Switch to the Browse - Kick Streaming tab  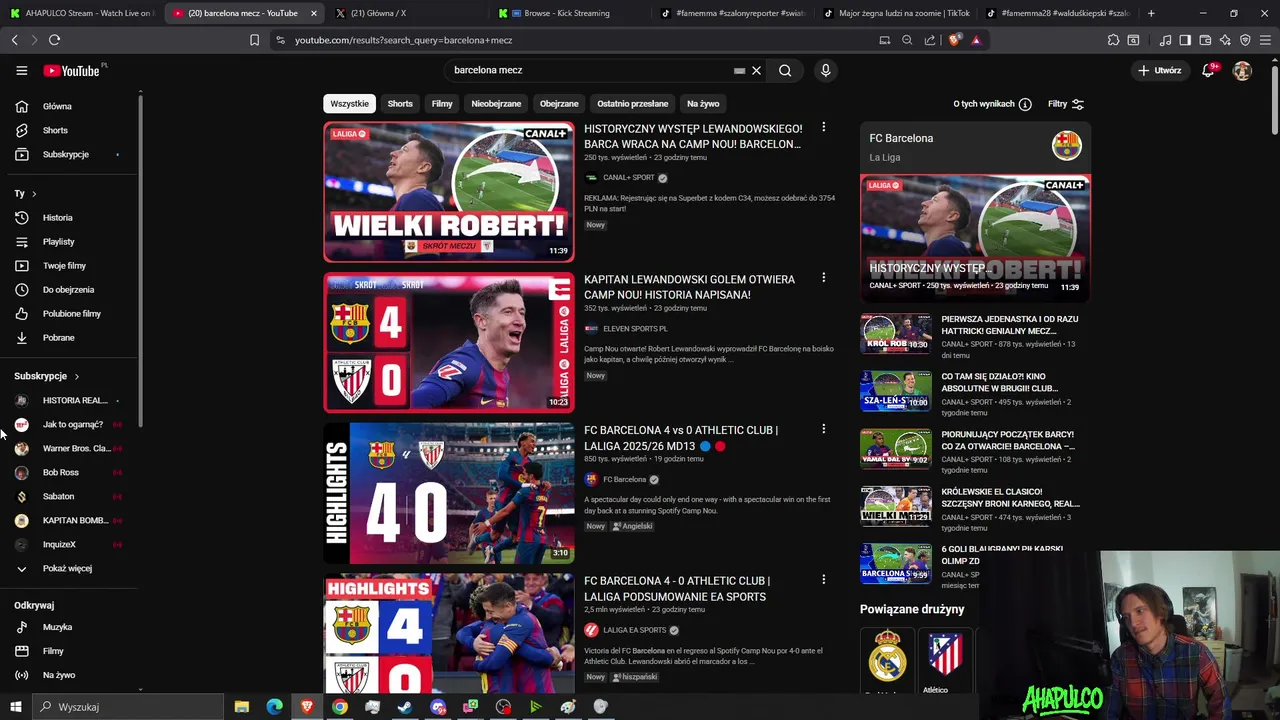[x=567, y=13]
